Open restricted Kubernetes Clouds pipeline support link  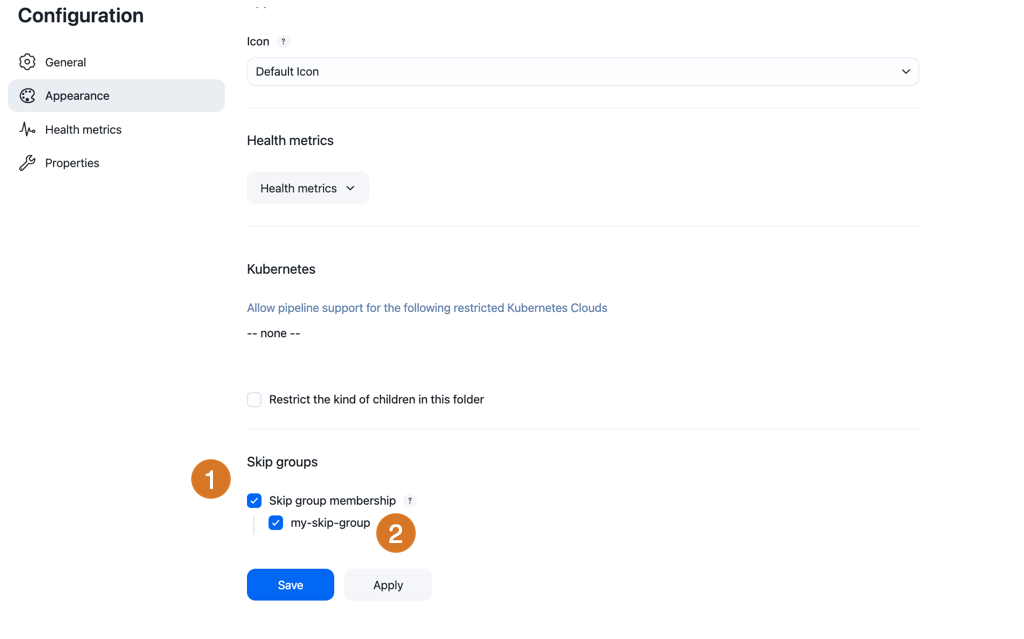[x=427, y=308]
